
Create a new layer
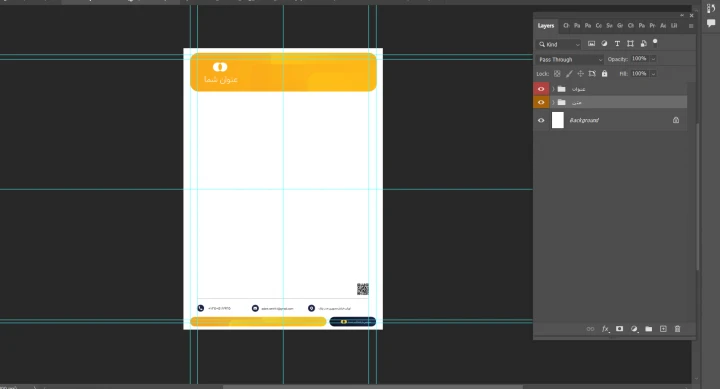[x=663, y=329]
